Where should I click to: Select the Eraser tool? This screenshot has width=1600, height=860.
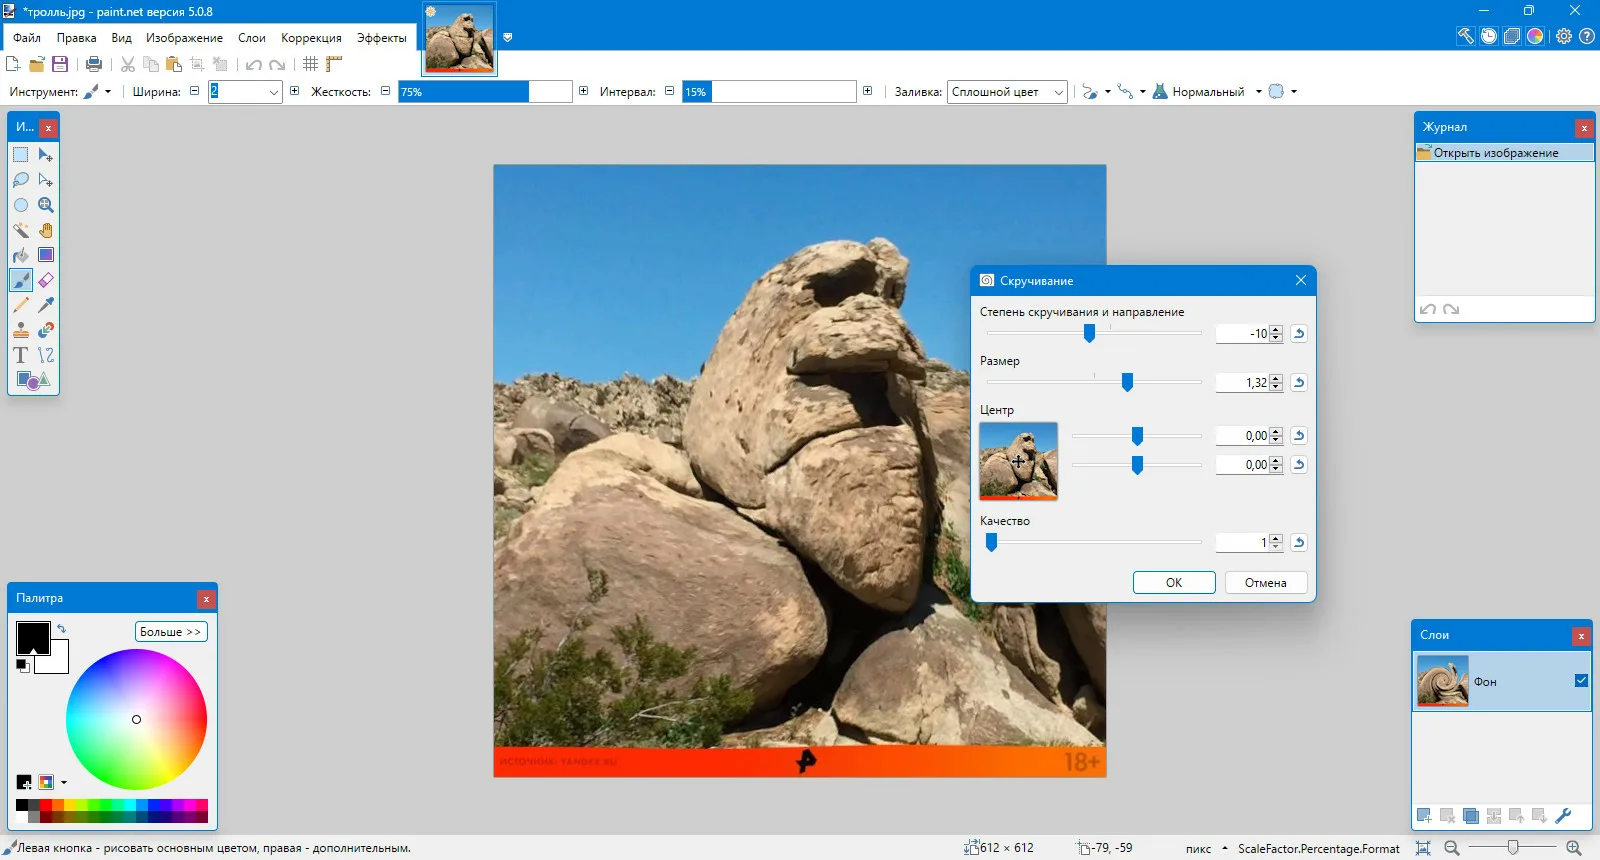pyautogui.click(x=46, y=280)
